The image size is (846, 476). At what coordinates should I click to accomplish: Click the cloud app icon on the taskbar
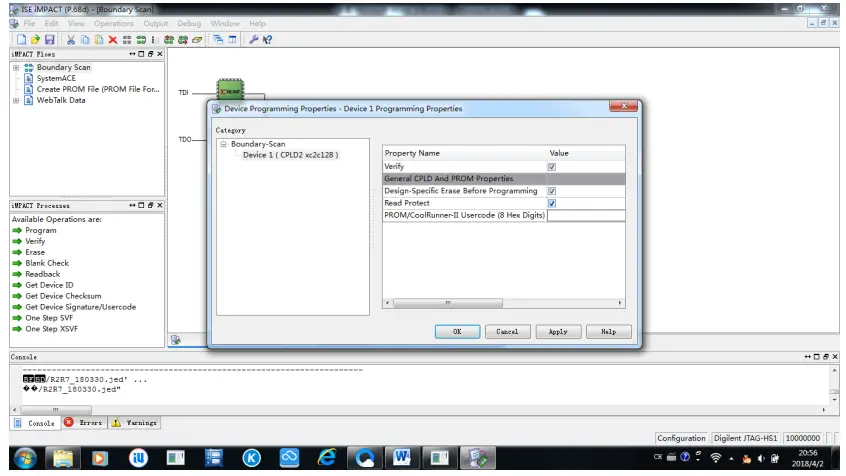point(289,458)
